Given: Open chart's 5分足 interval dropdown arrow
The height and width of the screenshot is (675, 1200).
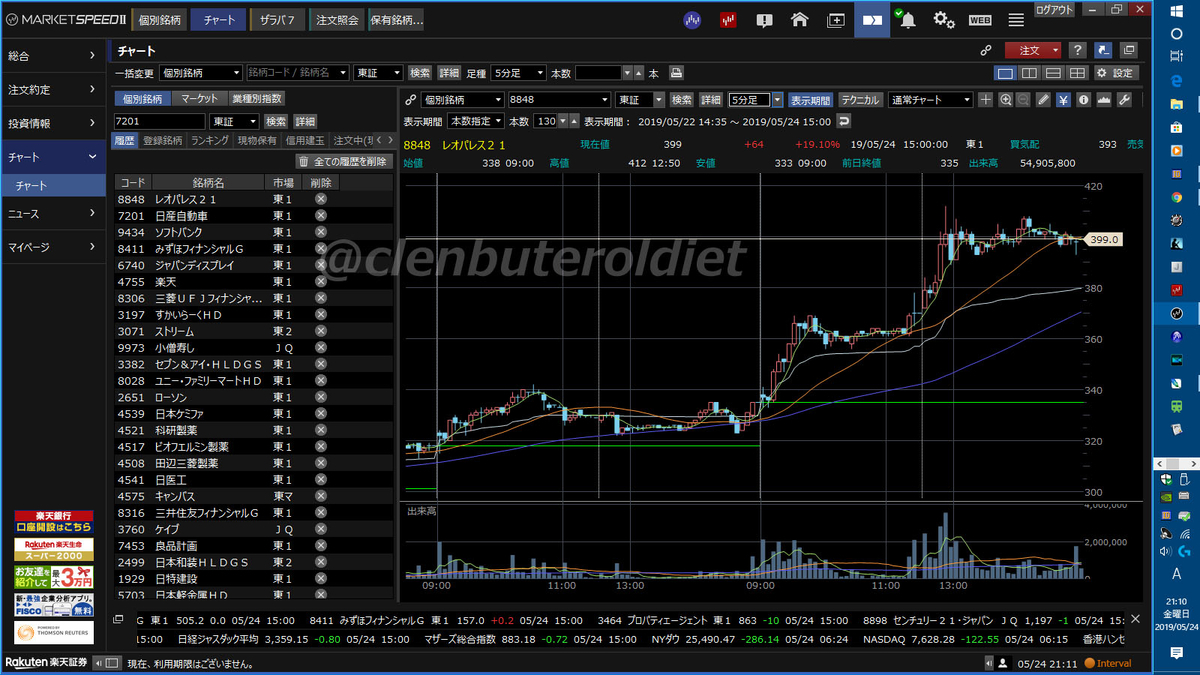Looking at the screenshot, I should [x=777, y=100].
